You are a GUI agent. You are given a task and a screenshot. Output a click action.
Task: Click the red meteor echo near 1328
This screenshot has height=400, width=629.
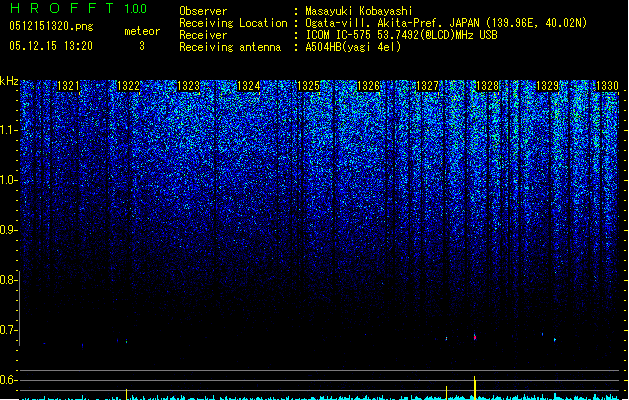point(475,337)
